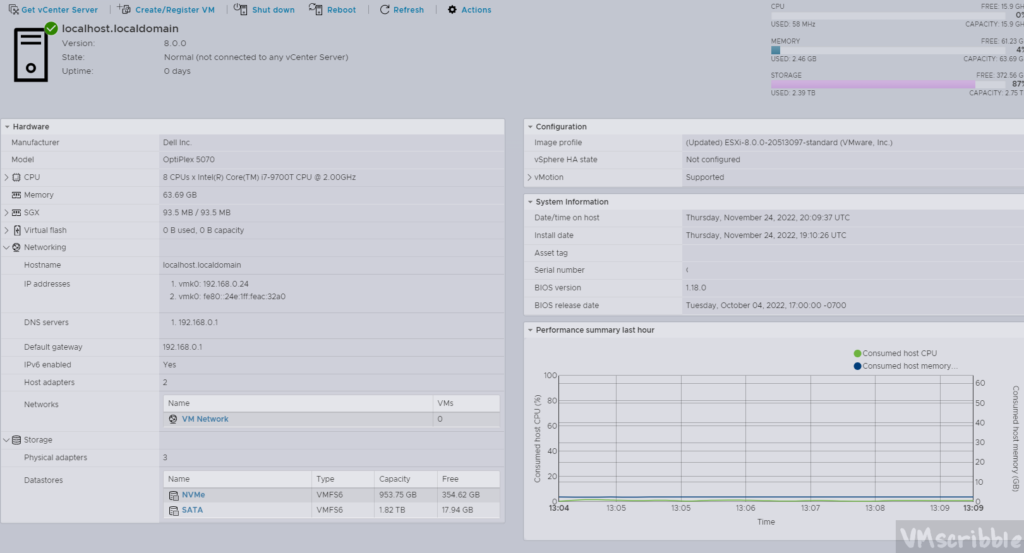Expand the SGX row details
1024x553 pixels.
7,212
